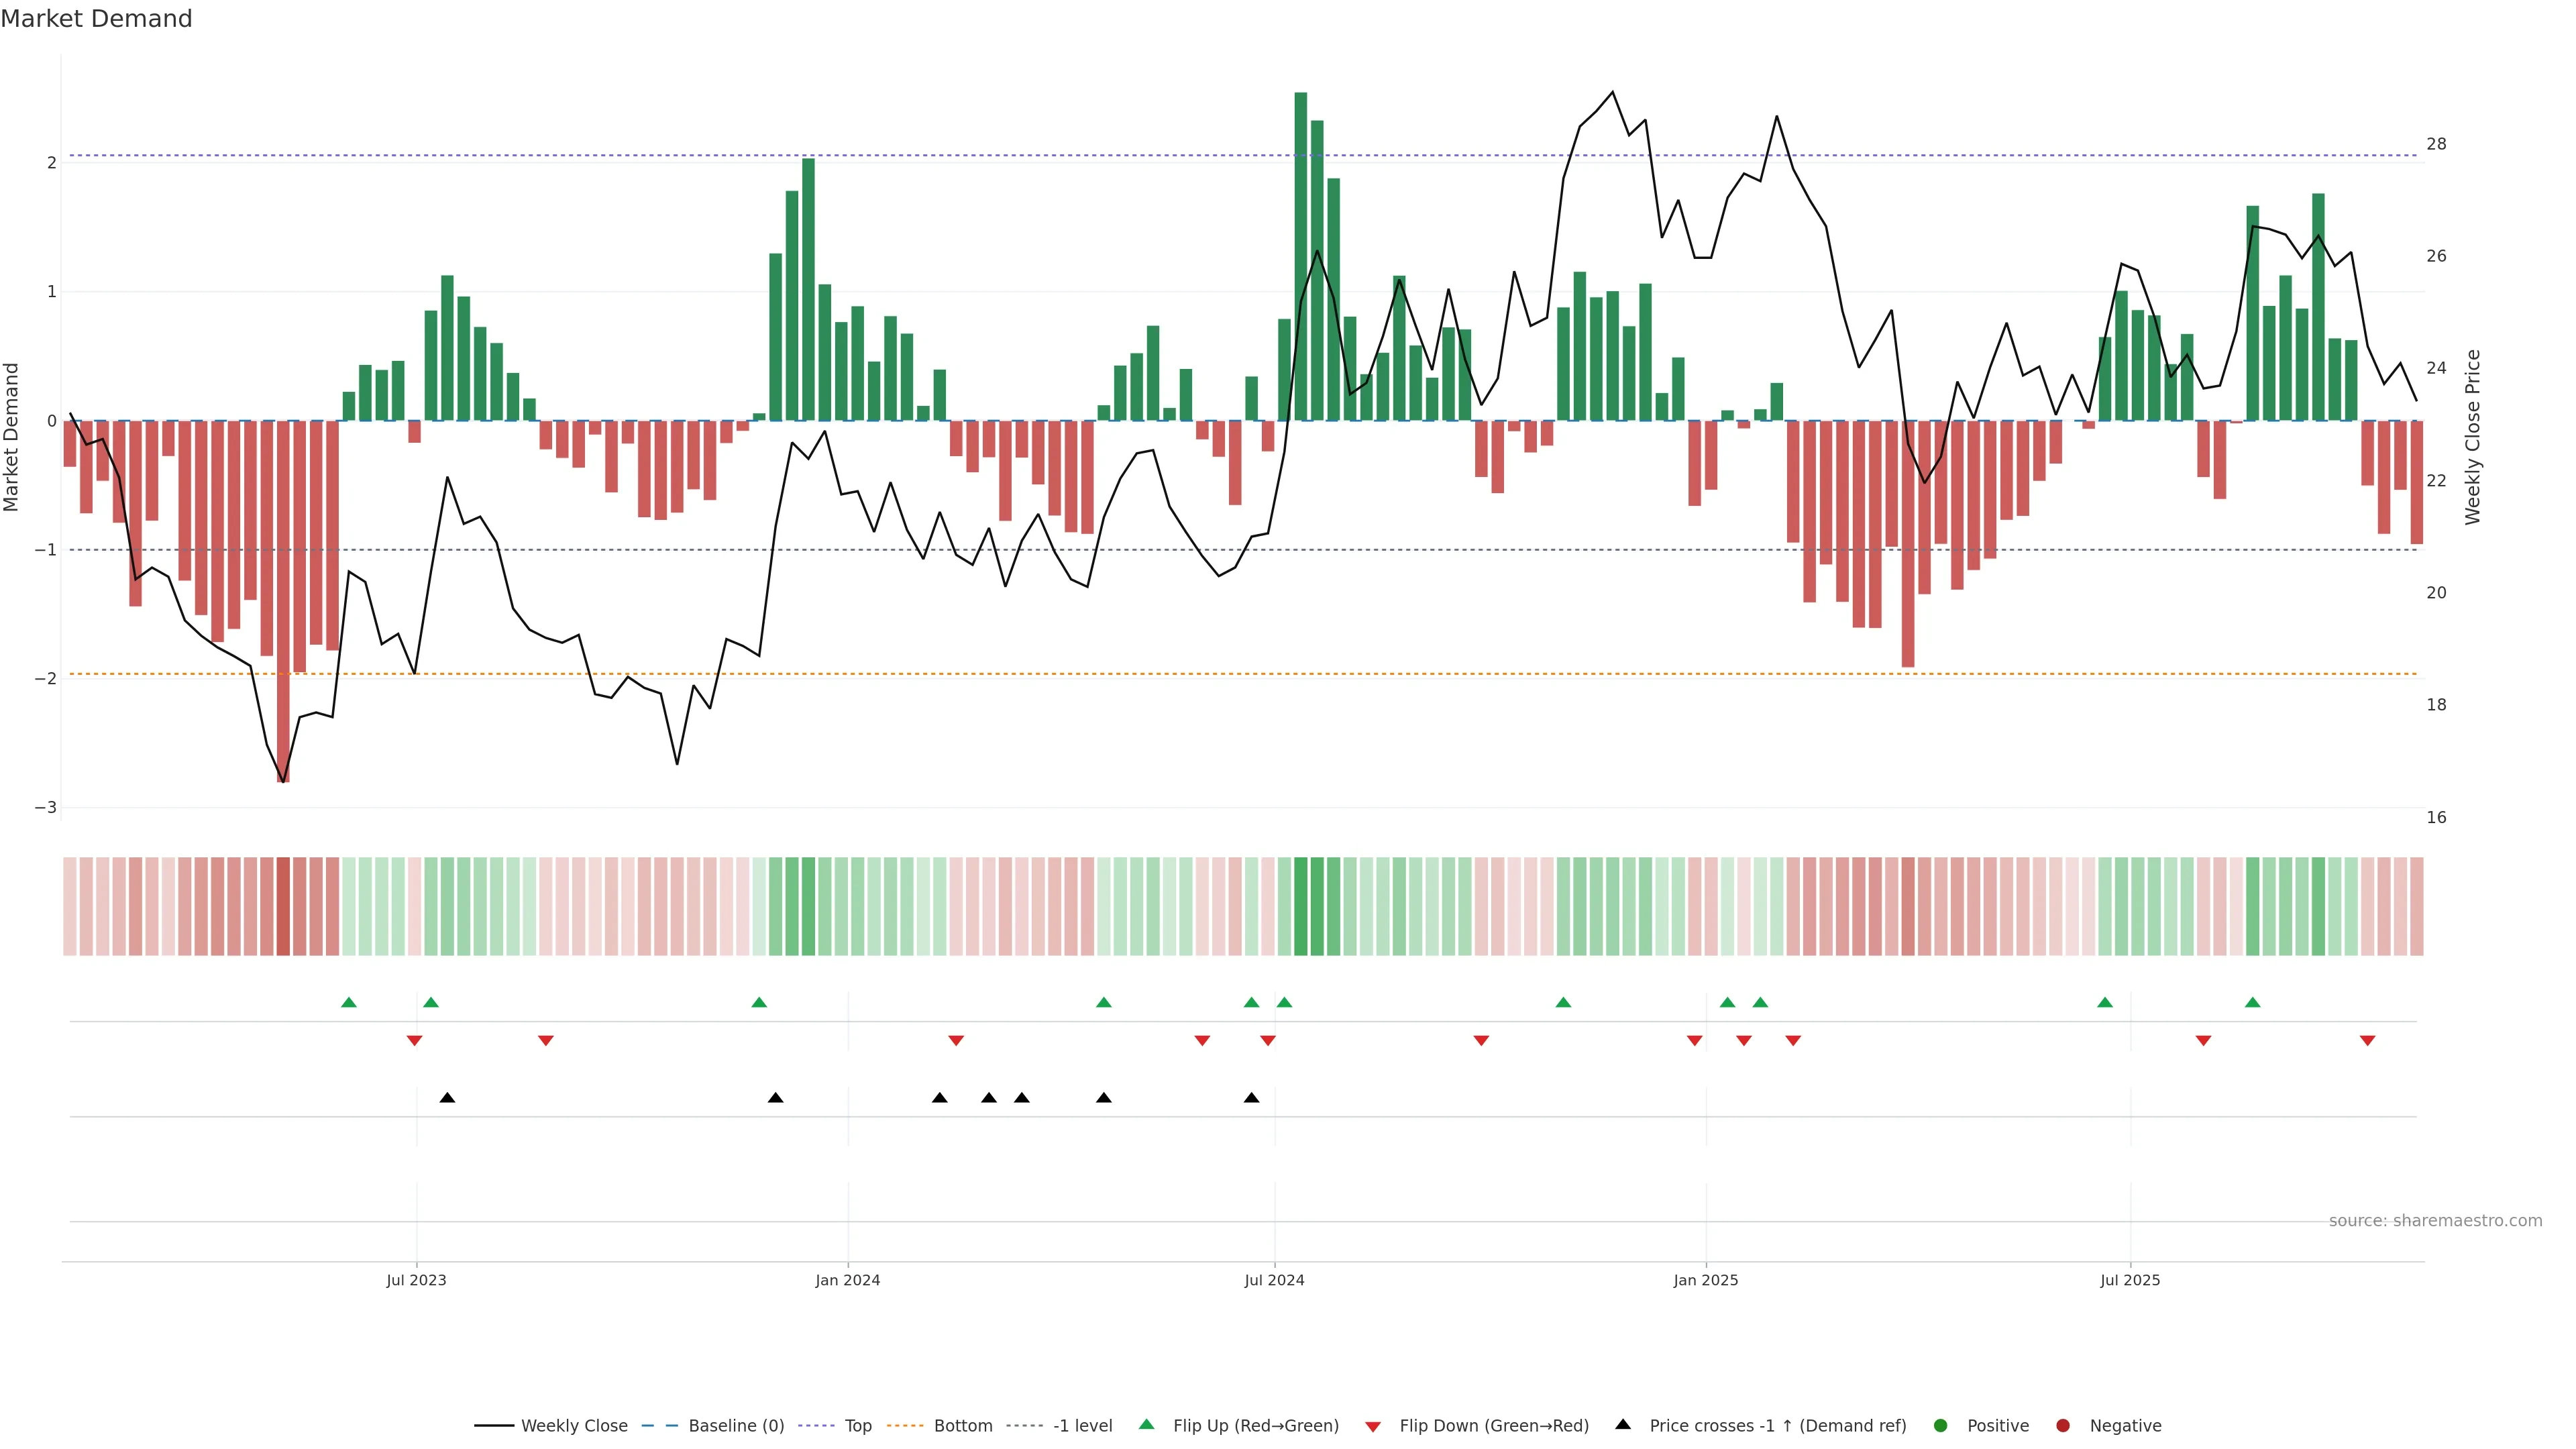Click darkest green heatmap cell at Jul 2024

pyautogui.click(x=1300, y=906)
